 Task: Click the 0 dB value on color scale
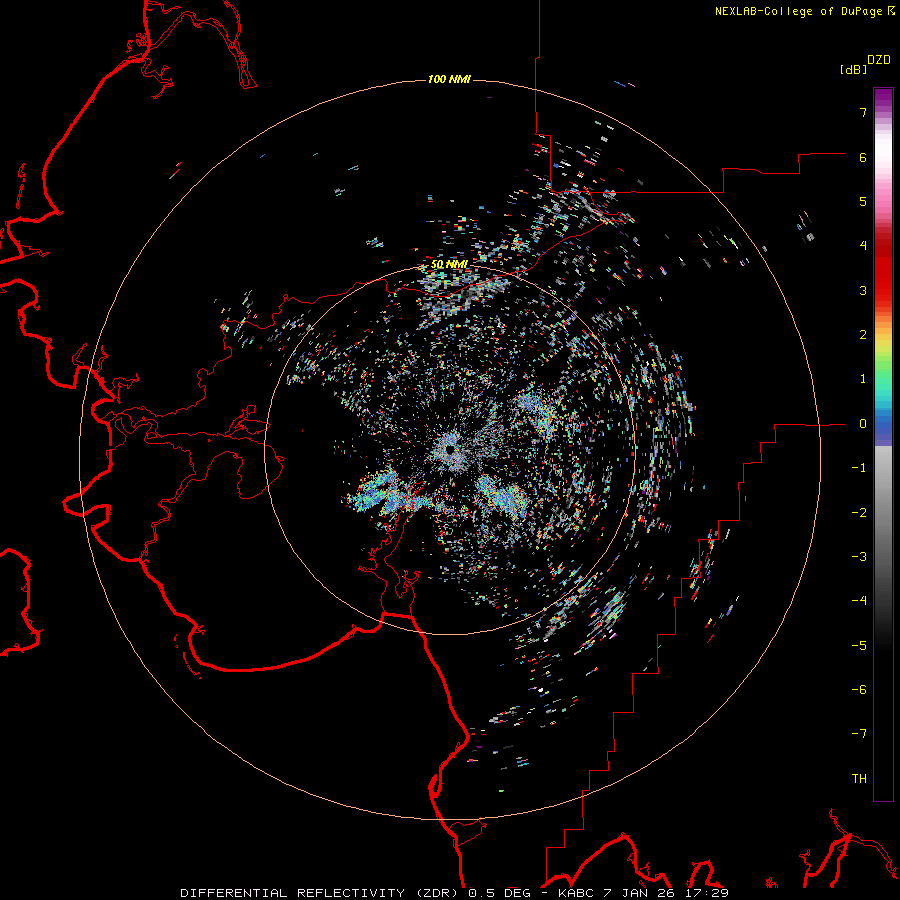pyautogui.click(x=863, y=424)
